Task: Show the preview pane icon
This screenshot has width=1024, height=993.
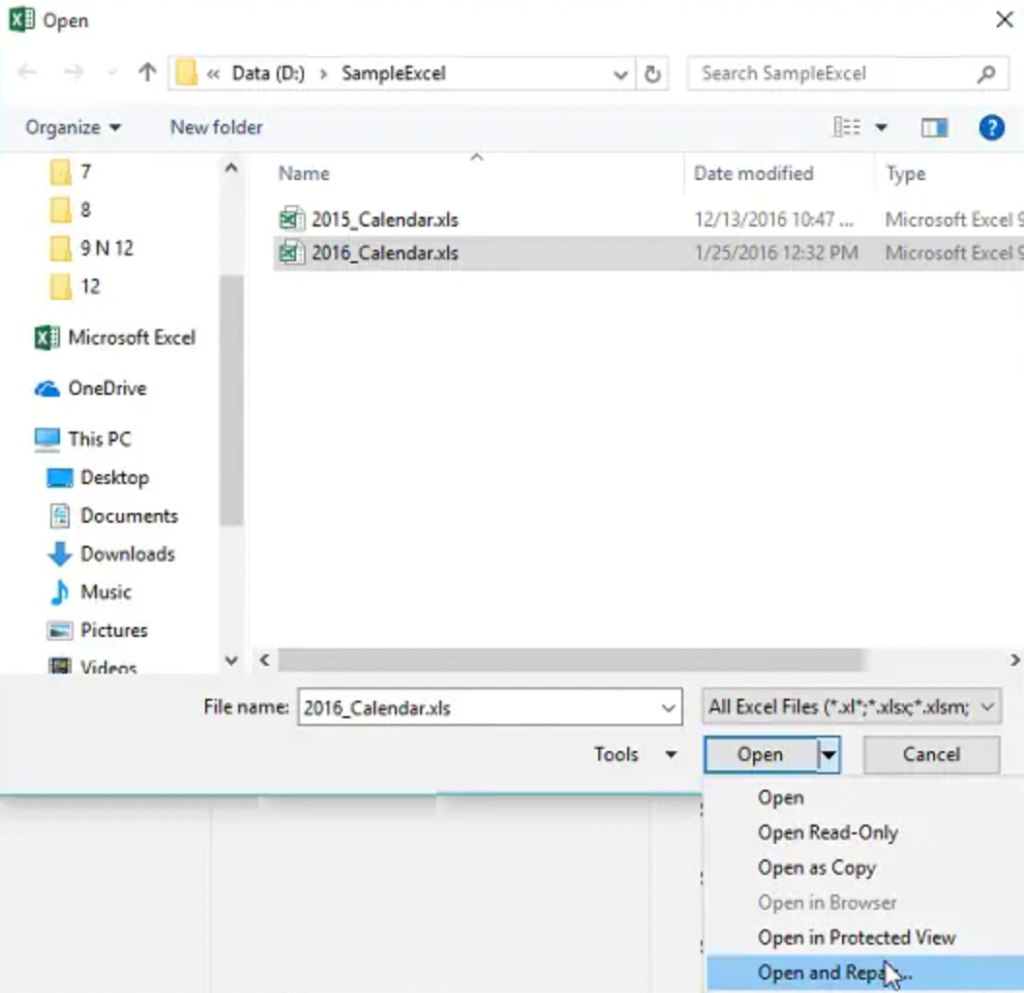Action: (934, 127)
